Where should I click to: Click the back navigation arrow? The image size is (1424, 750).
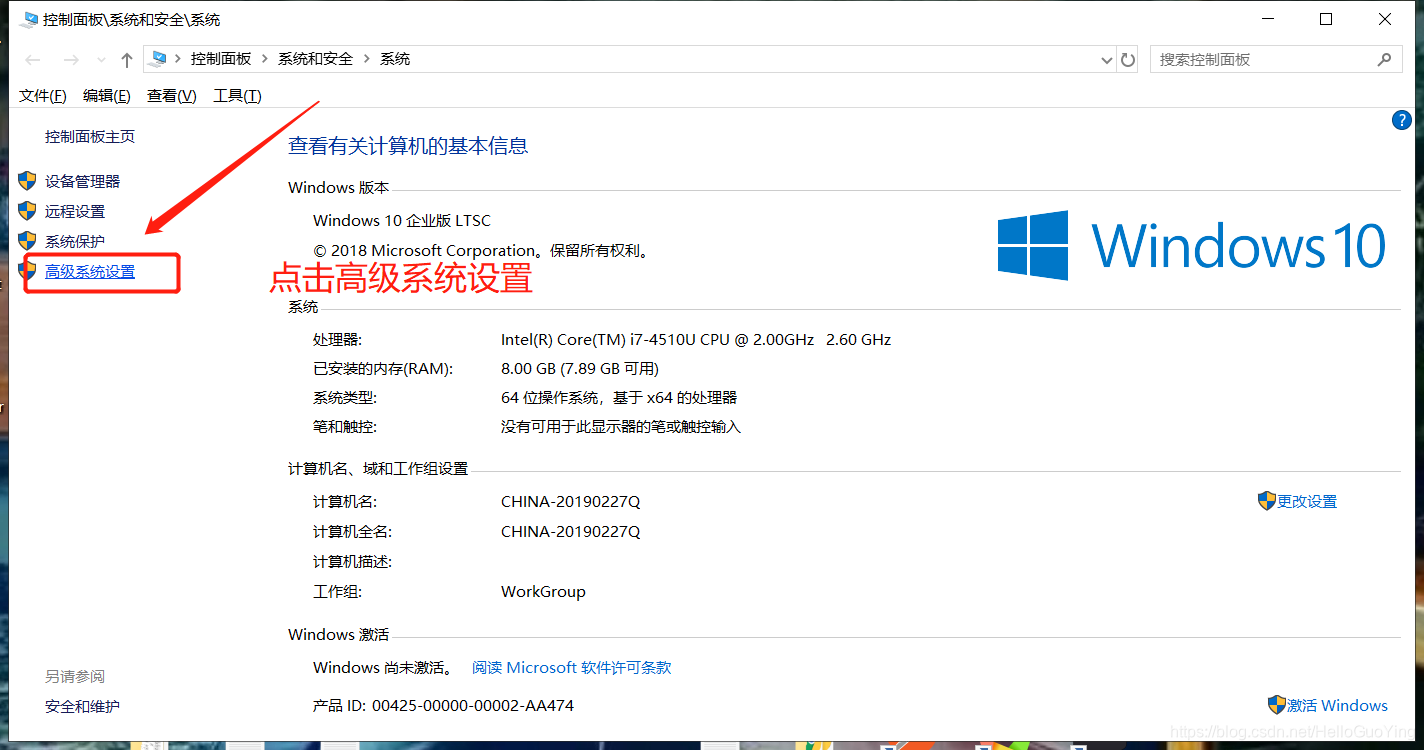click(31, 59)
